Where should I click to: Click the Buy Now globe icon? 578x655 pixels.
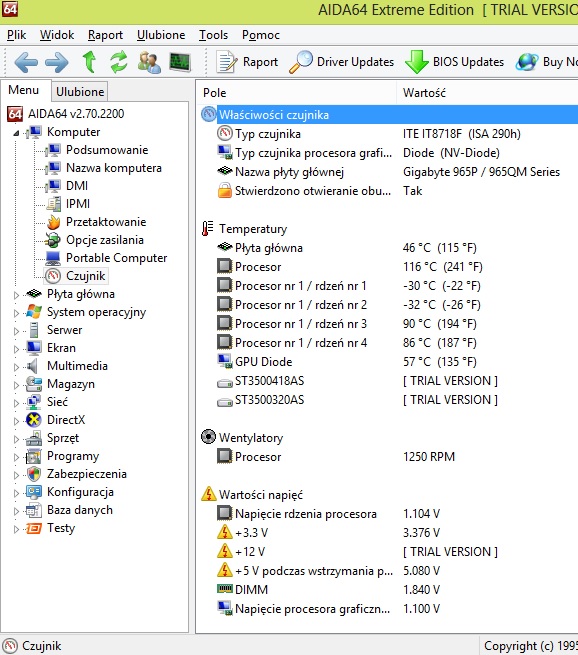[x=527, y=62]
